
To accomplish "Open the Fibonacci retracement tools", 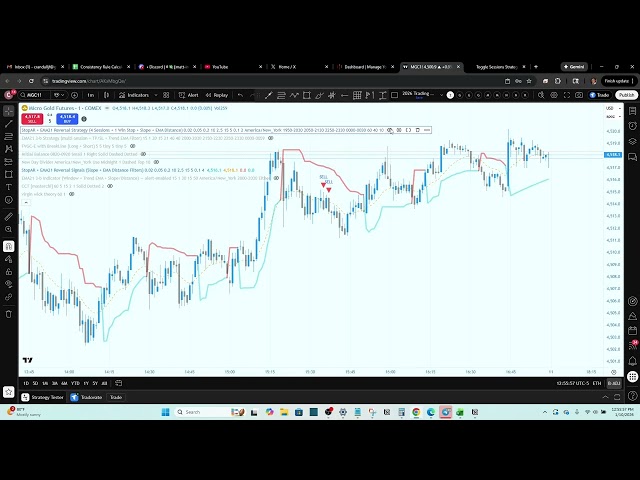I will 9,136.
